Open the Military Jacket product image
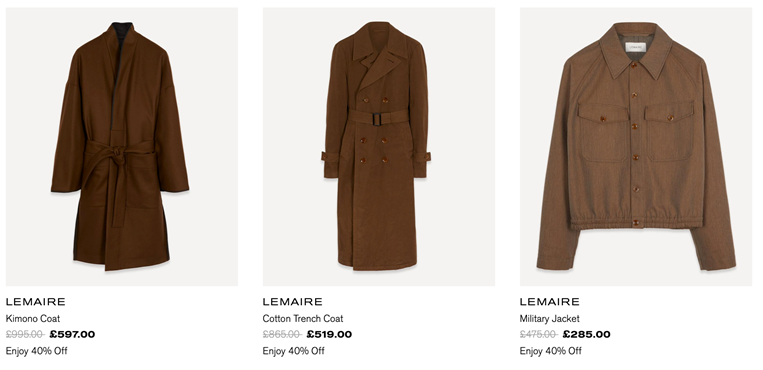763x370 pixels. (636, 147)
